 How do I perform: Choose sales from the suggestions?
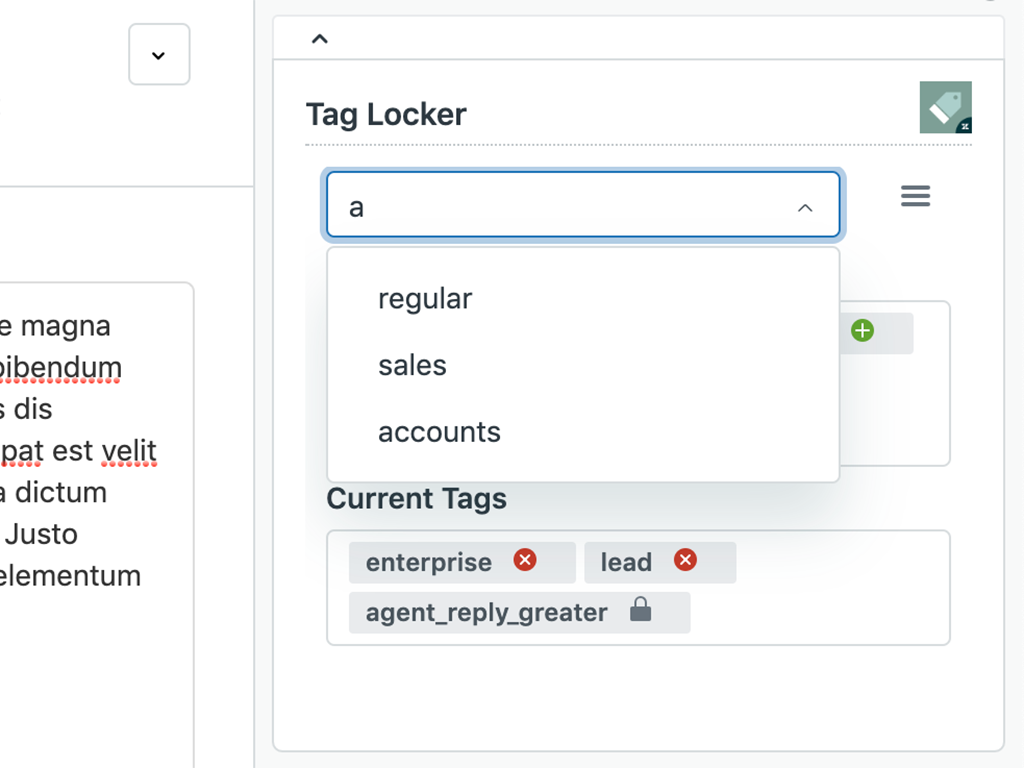[x=412, y=365]
